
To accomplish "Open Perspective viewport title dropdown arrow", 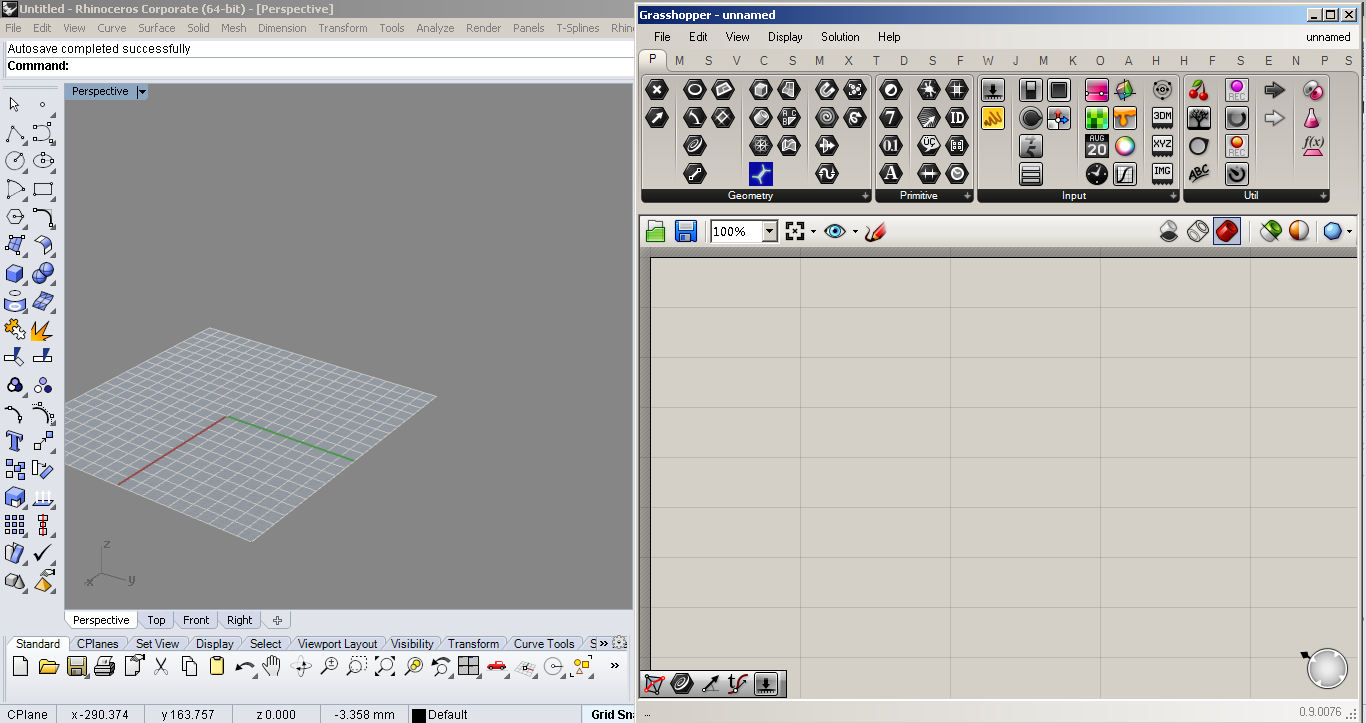I will (142, 91).
